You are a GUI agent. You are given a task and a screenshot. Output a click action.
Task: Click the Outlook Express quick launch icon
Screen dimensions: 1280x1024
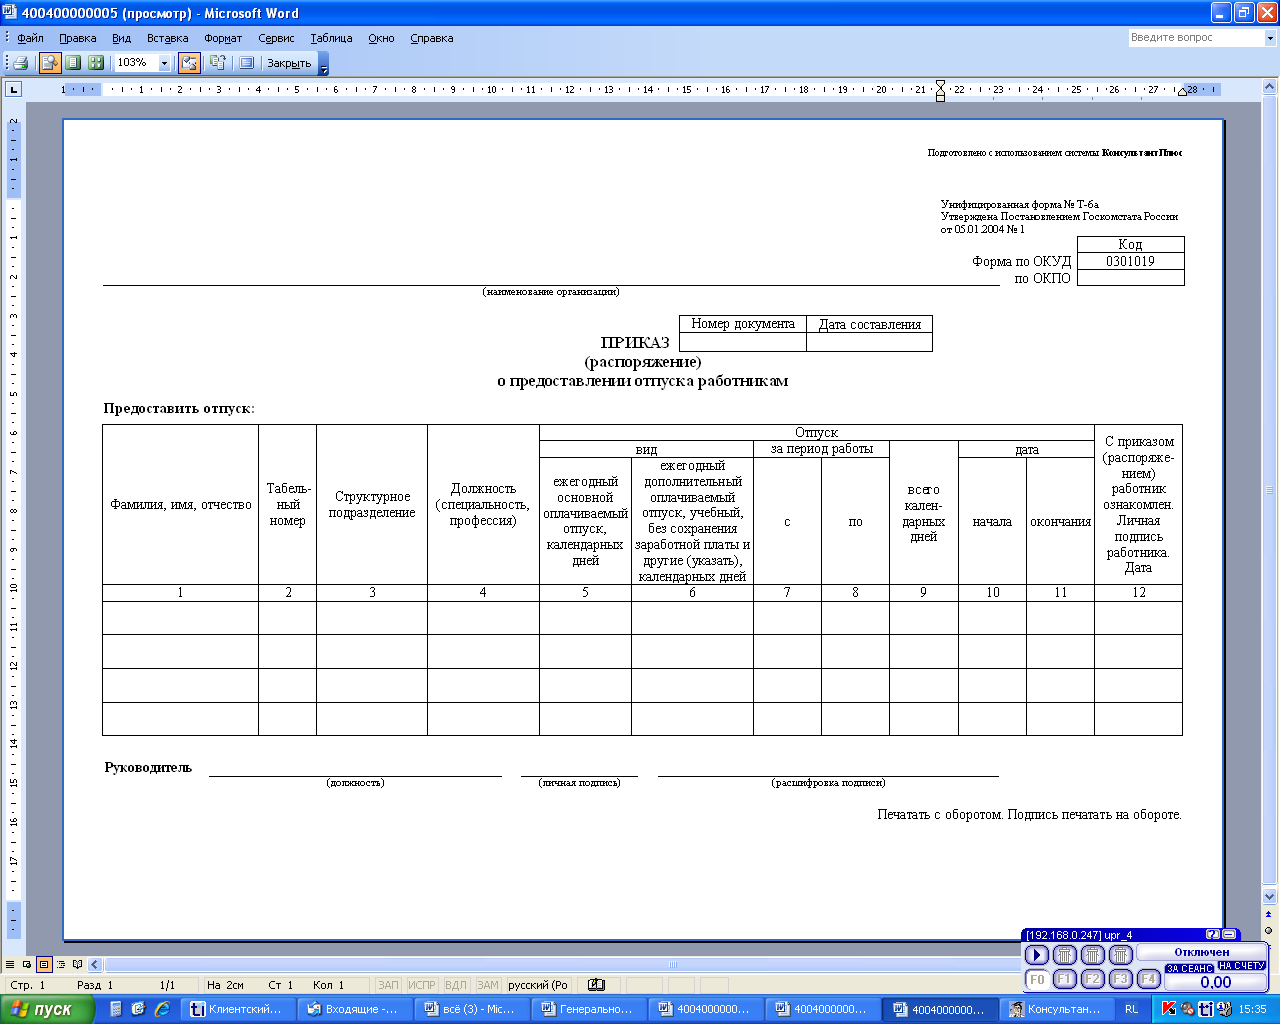pos(139,1009)
